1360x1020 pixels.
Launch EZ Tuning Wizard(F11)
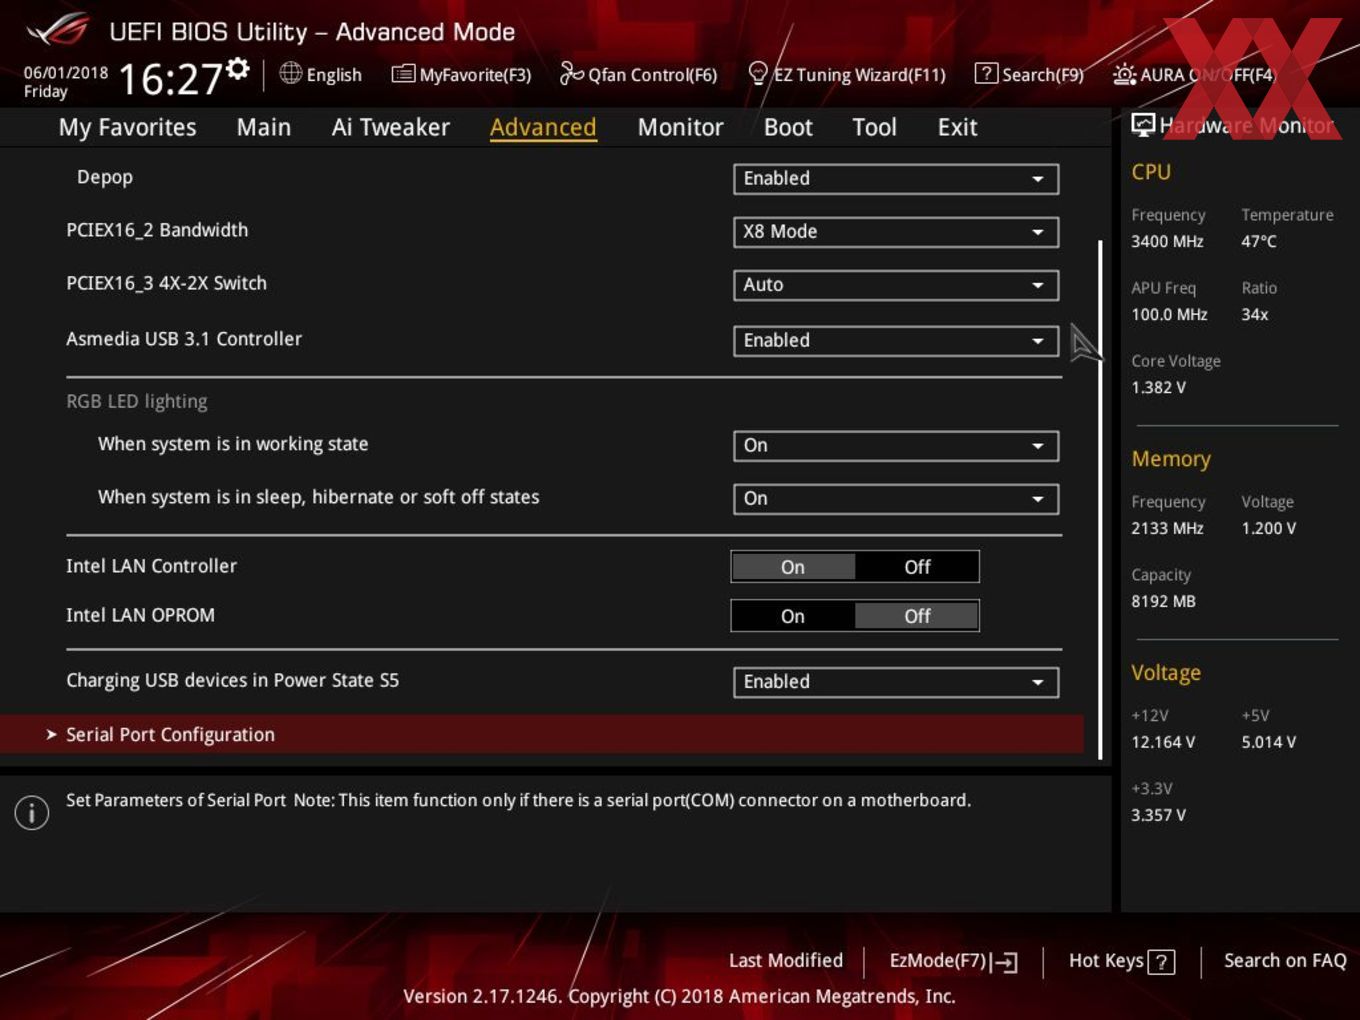[846, 74]
